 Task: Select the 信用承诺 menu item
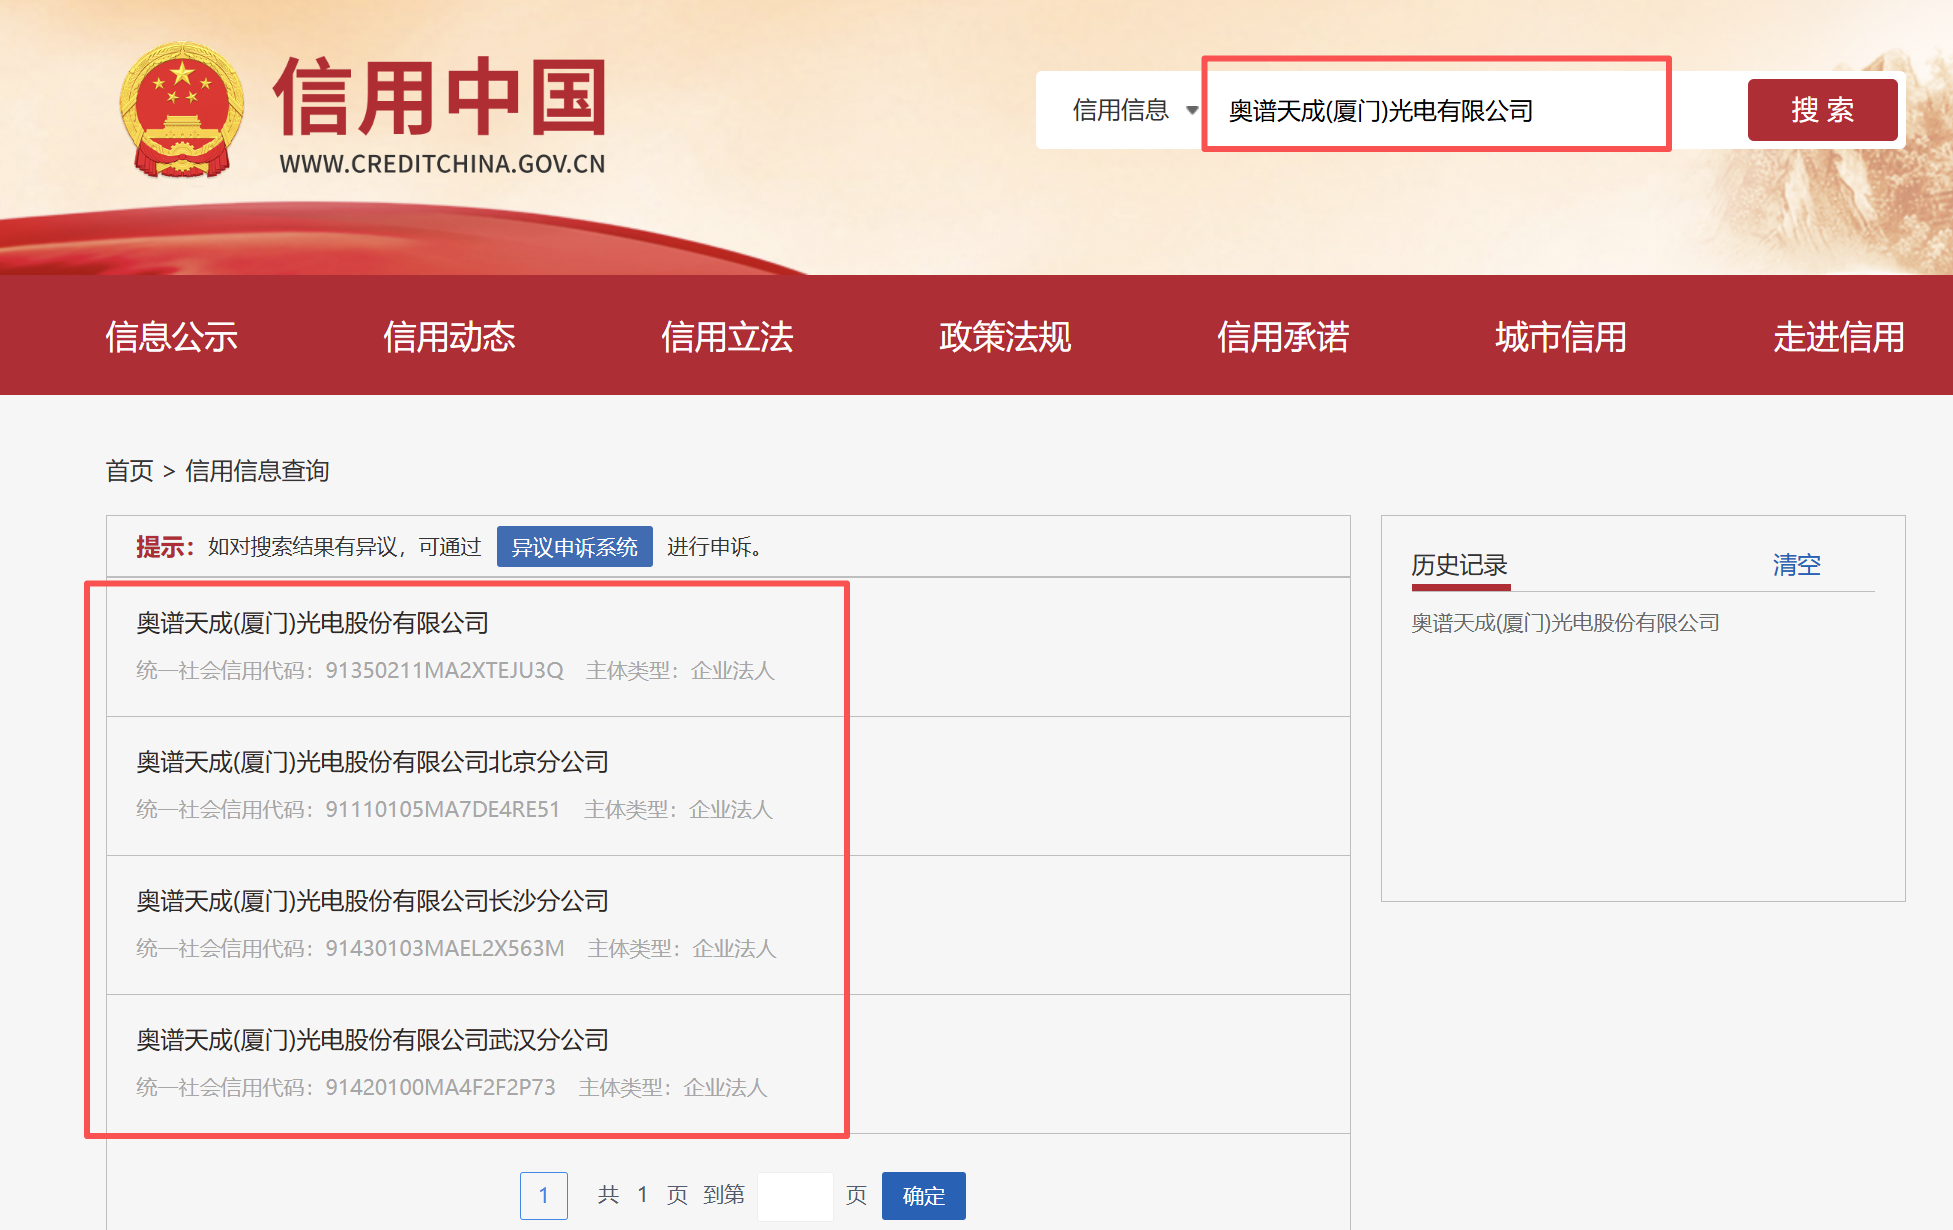(1282, 337)
